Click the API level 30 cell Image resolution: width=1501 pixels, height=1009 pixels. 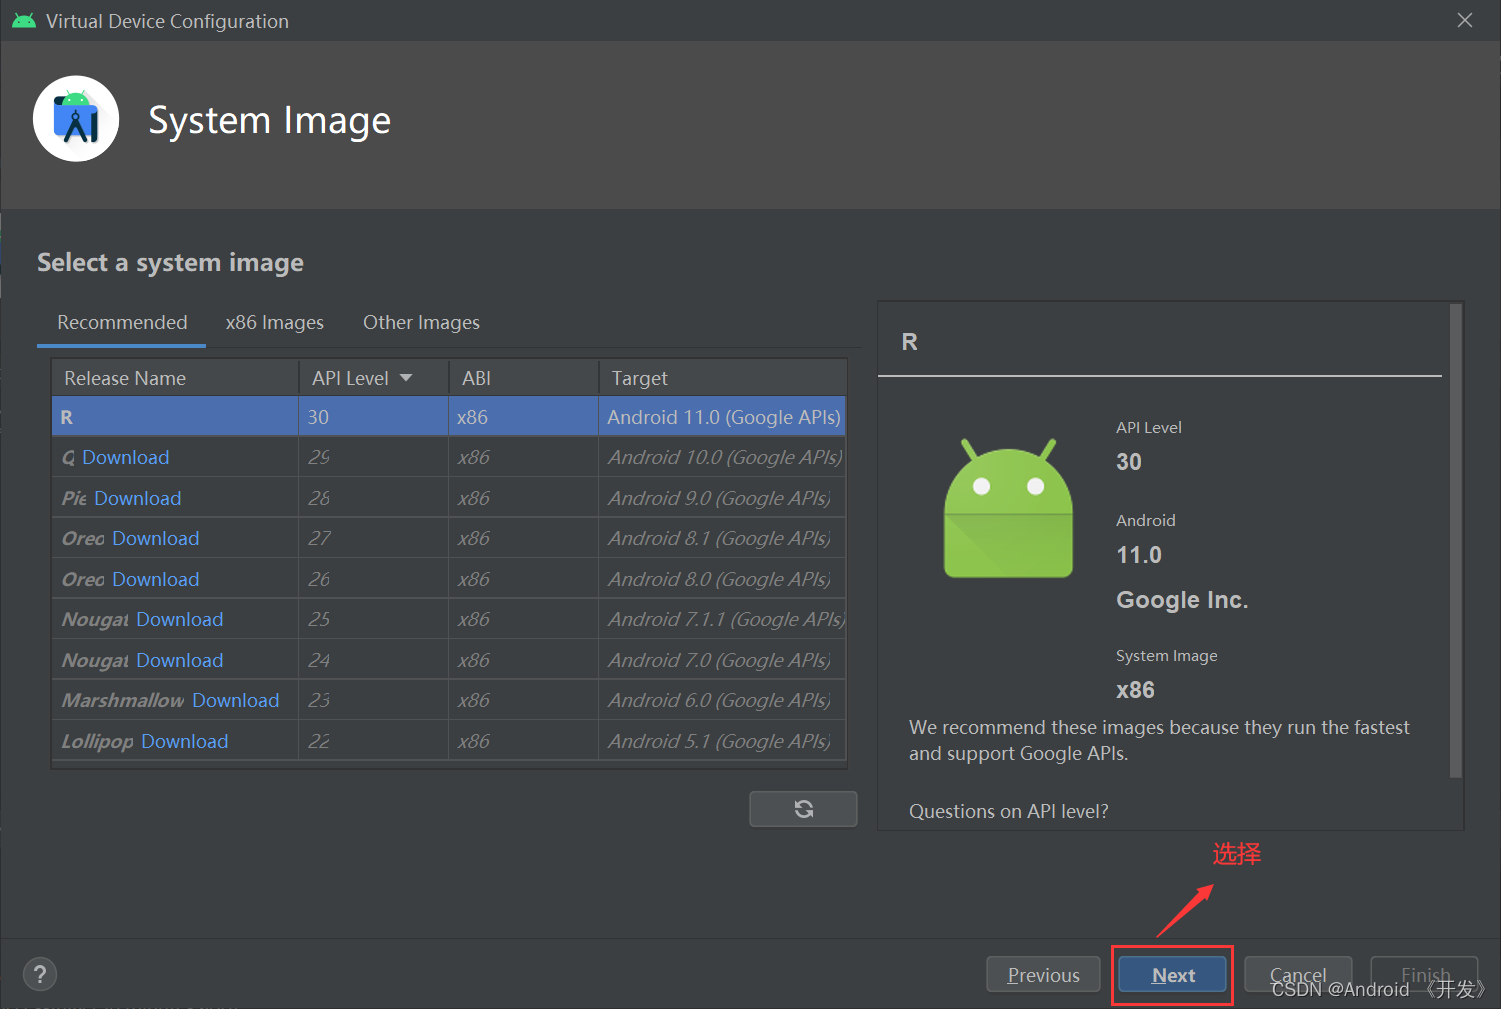(373, 417)
